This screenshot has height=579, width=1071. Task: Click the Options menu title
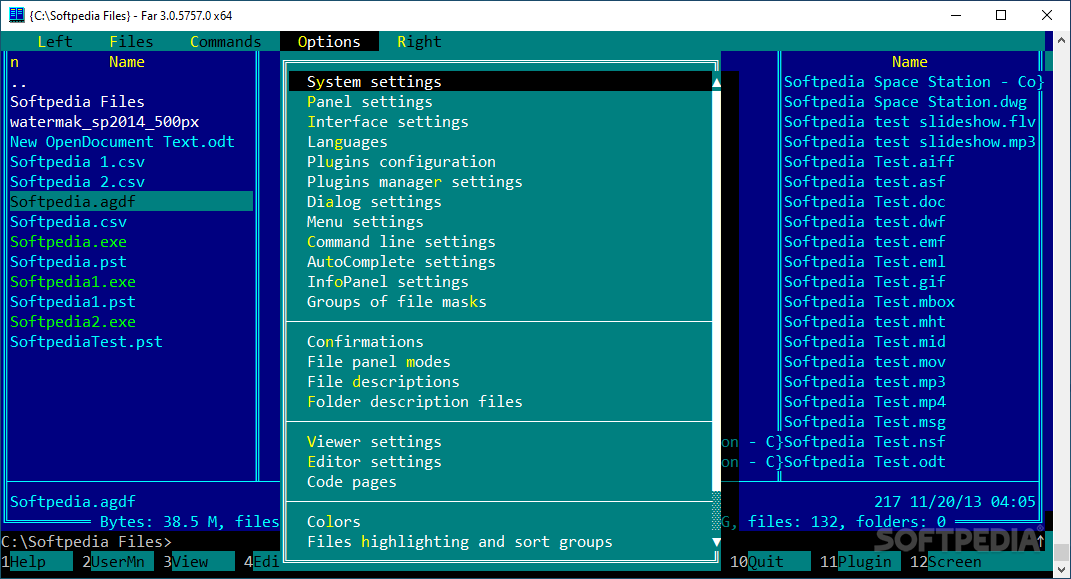tap(329, 42)
